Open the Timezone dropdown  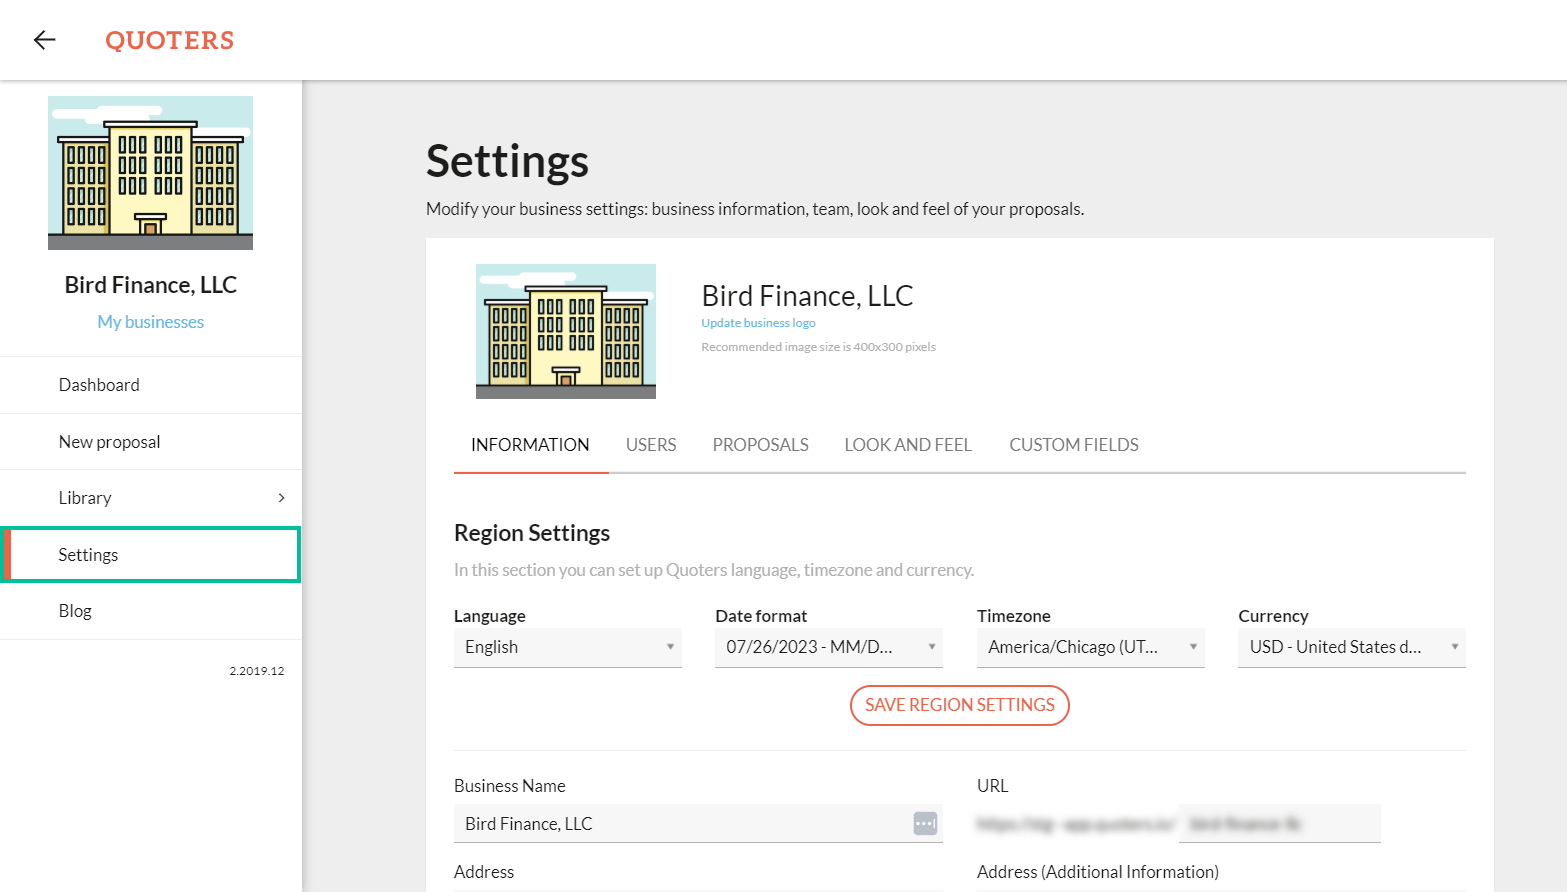1091,647
